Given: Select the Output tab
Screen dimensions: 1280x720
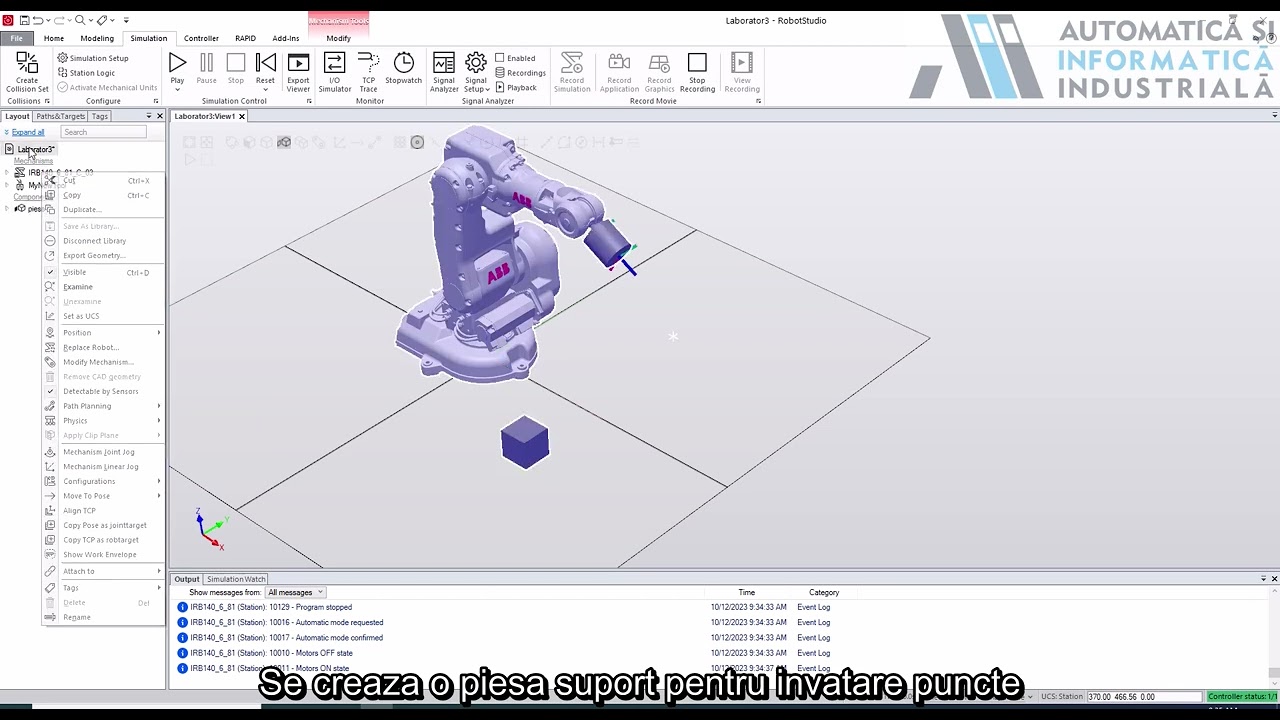Looking at the screenshot, I should click(187, 579).
